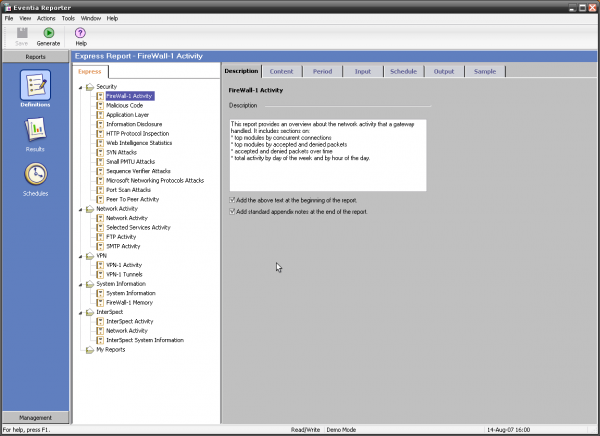Click the FireWall-1 Memory report icon
This screenshot has height=436, width=600.
(x=100, y=303)
